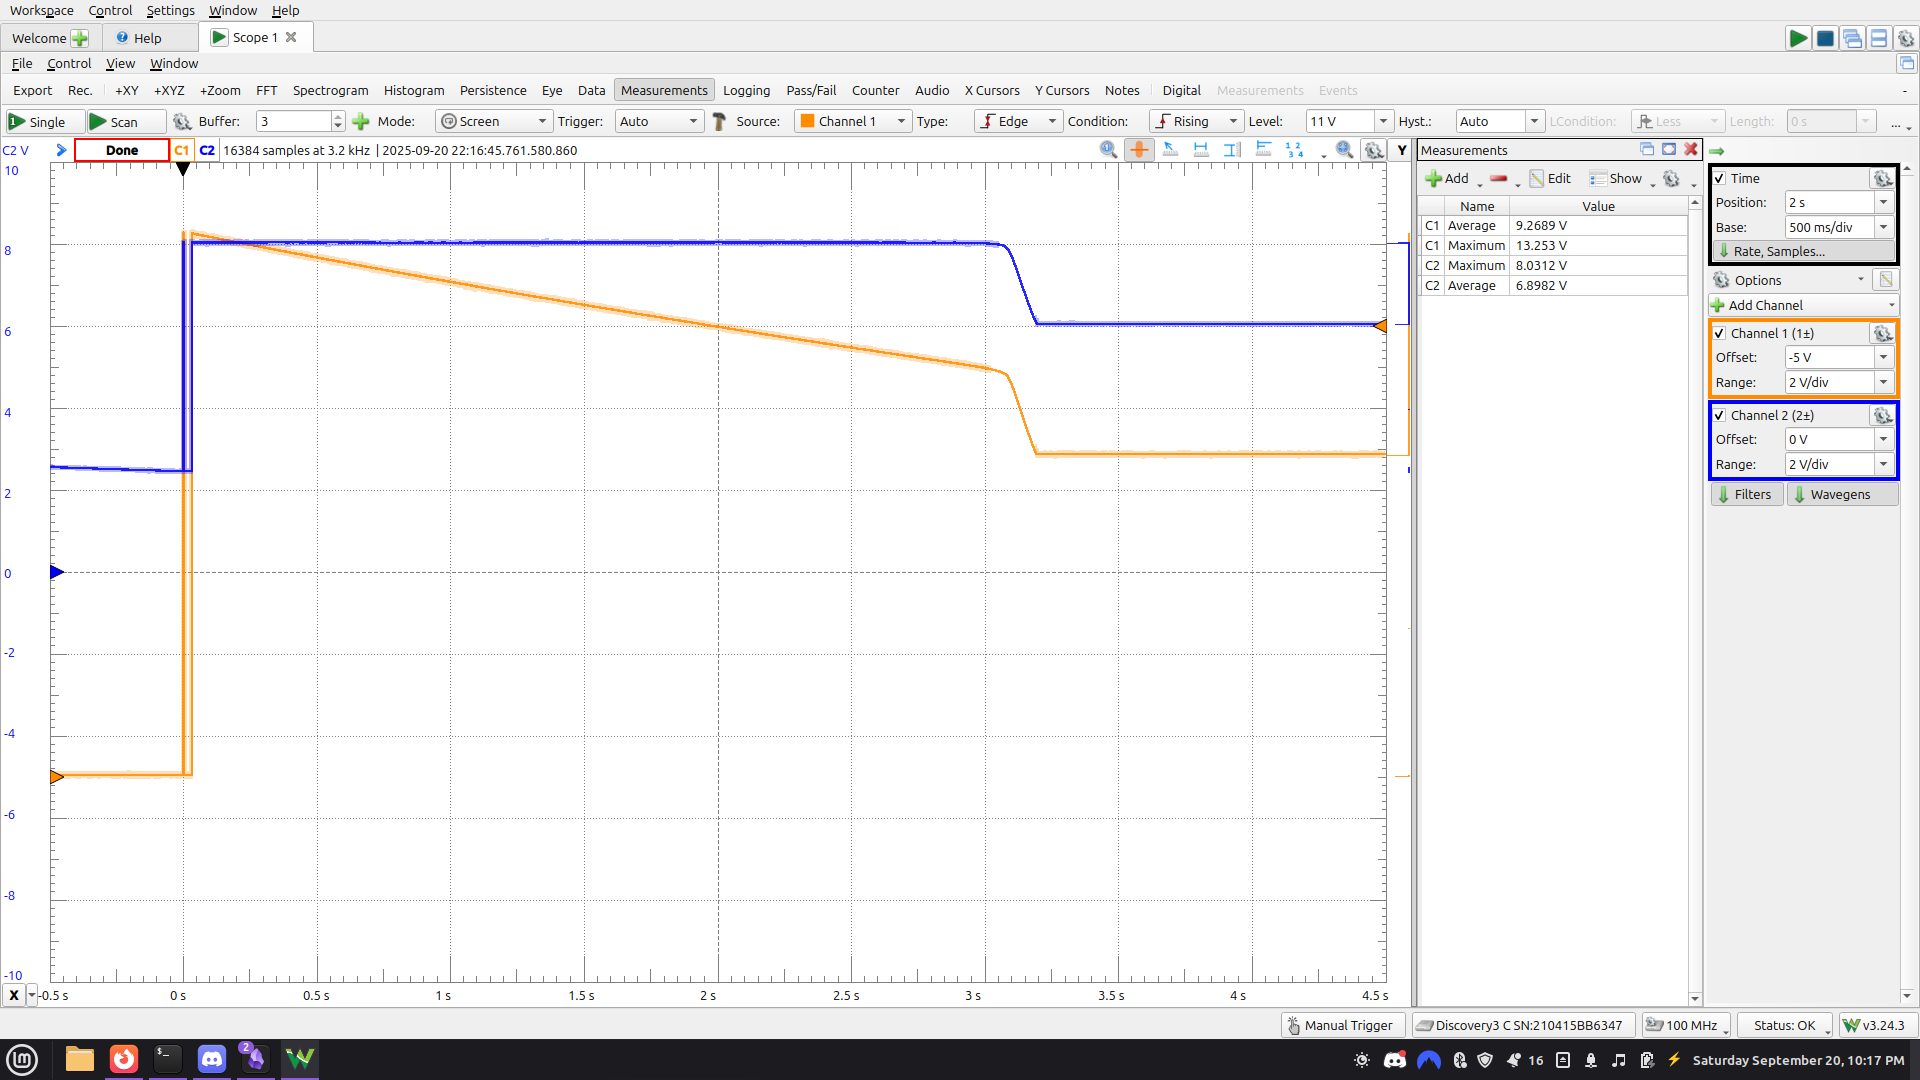Click the reset zoom magnifier icon

pos(1108,150)
